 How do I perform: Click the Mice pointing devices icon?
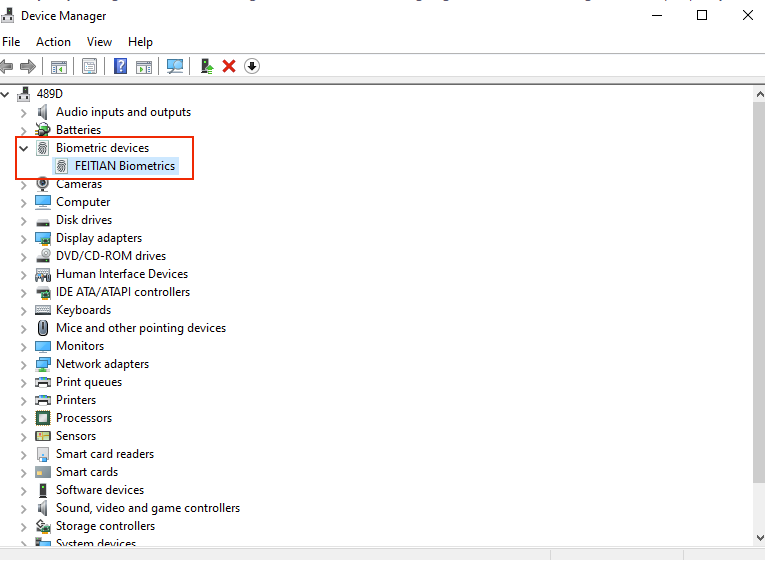tap(43, 328)
